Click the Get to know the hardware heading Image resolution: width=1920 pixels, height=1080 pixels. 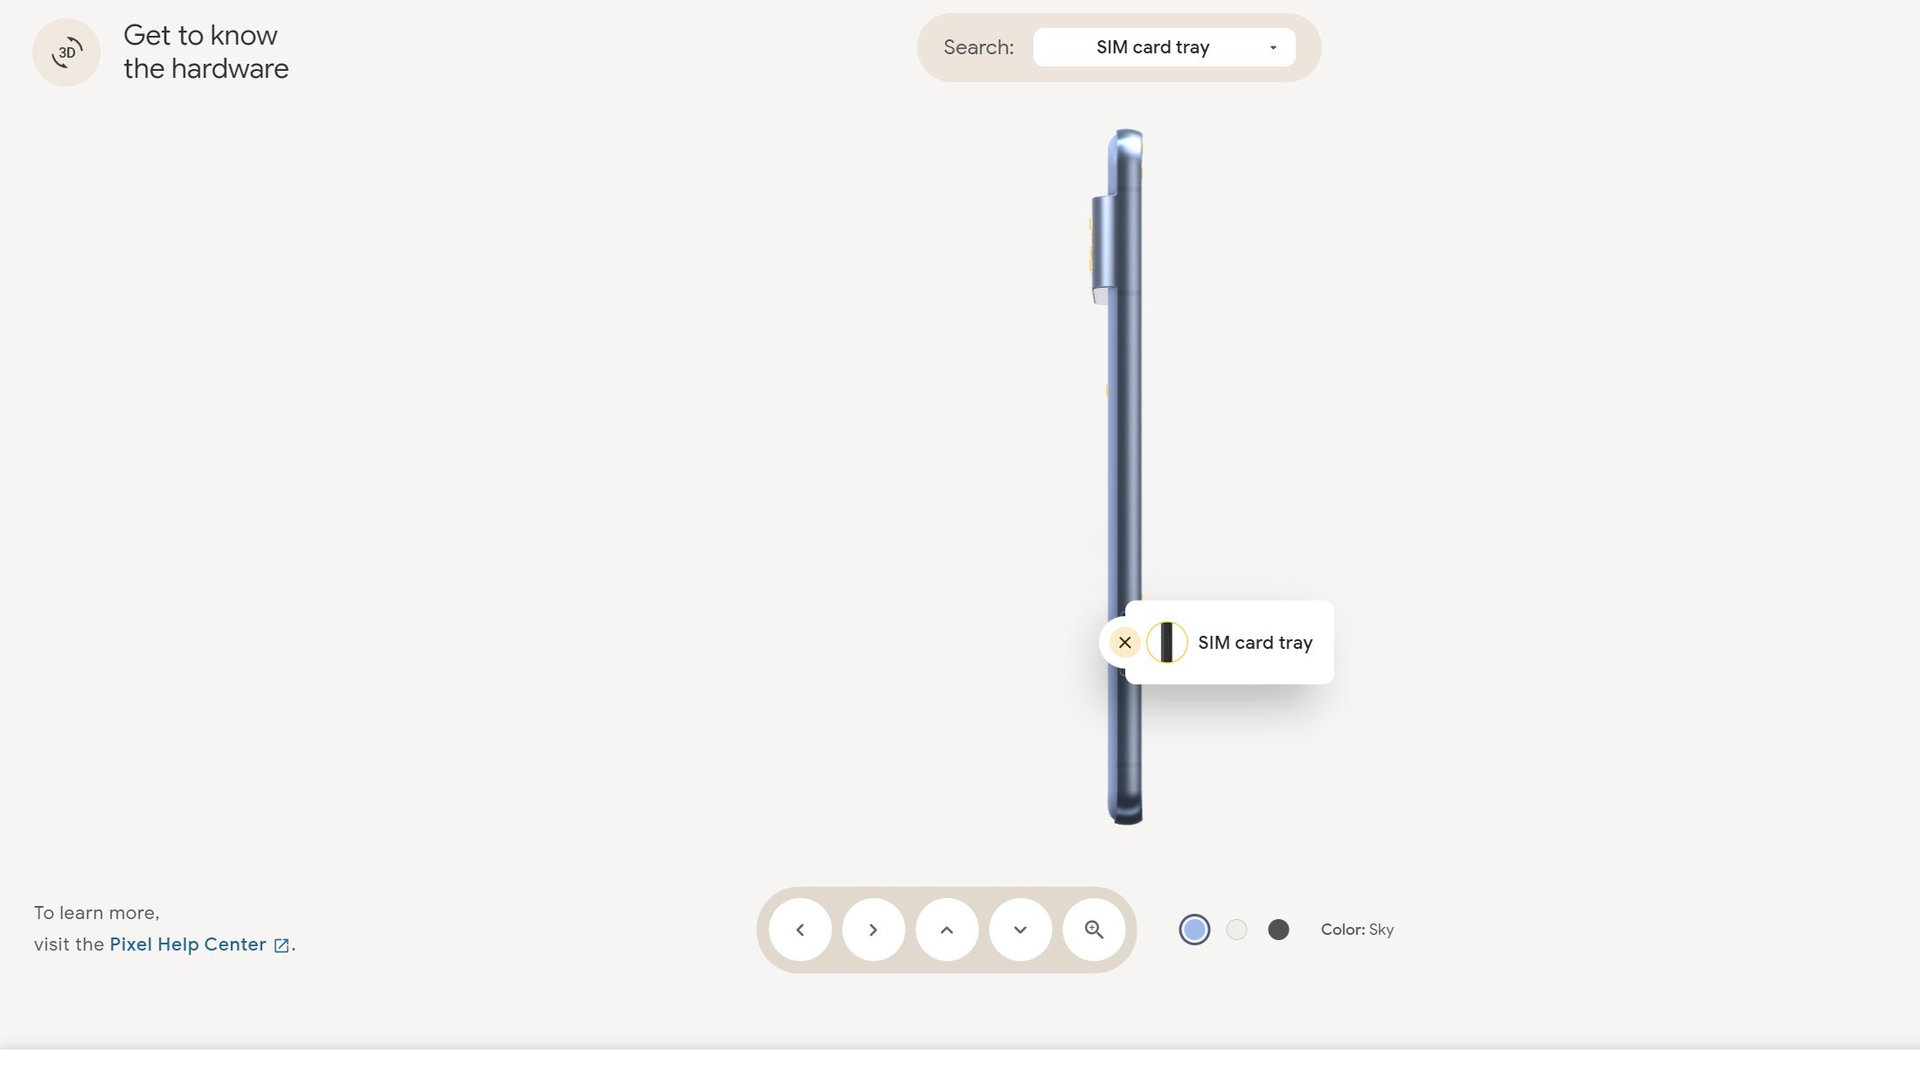tap(206, 52)
